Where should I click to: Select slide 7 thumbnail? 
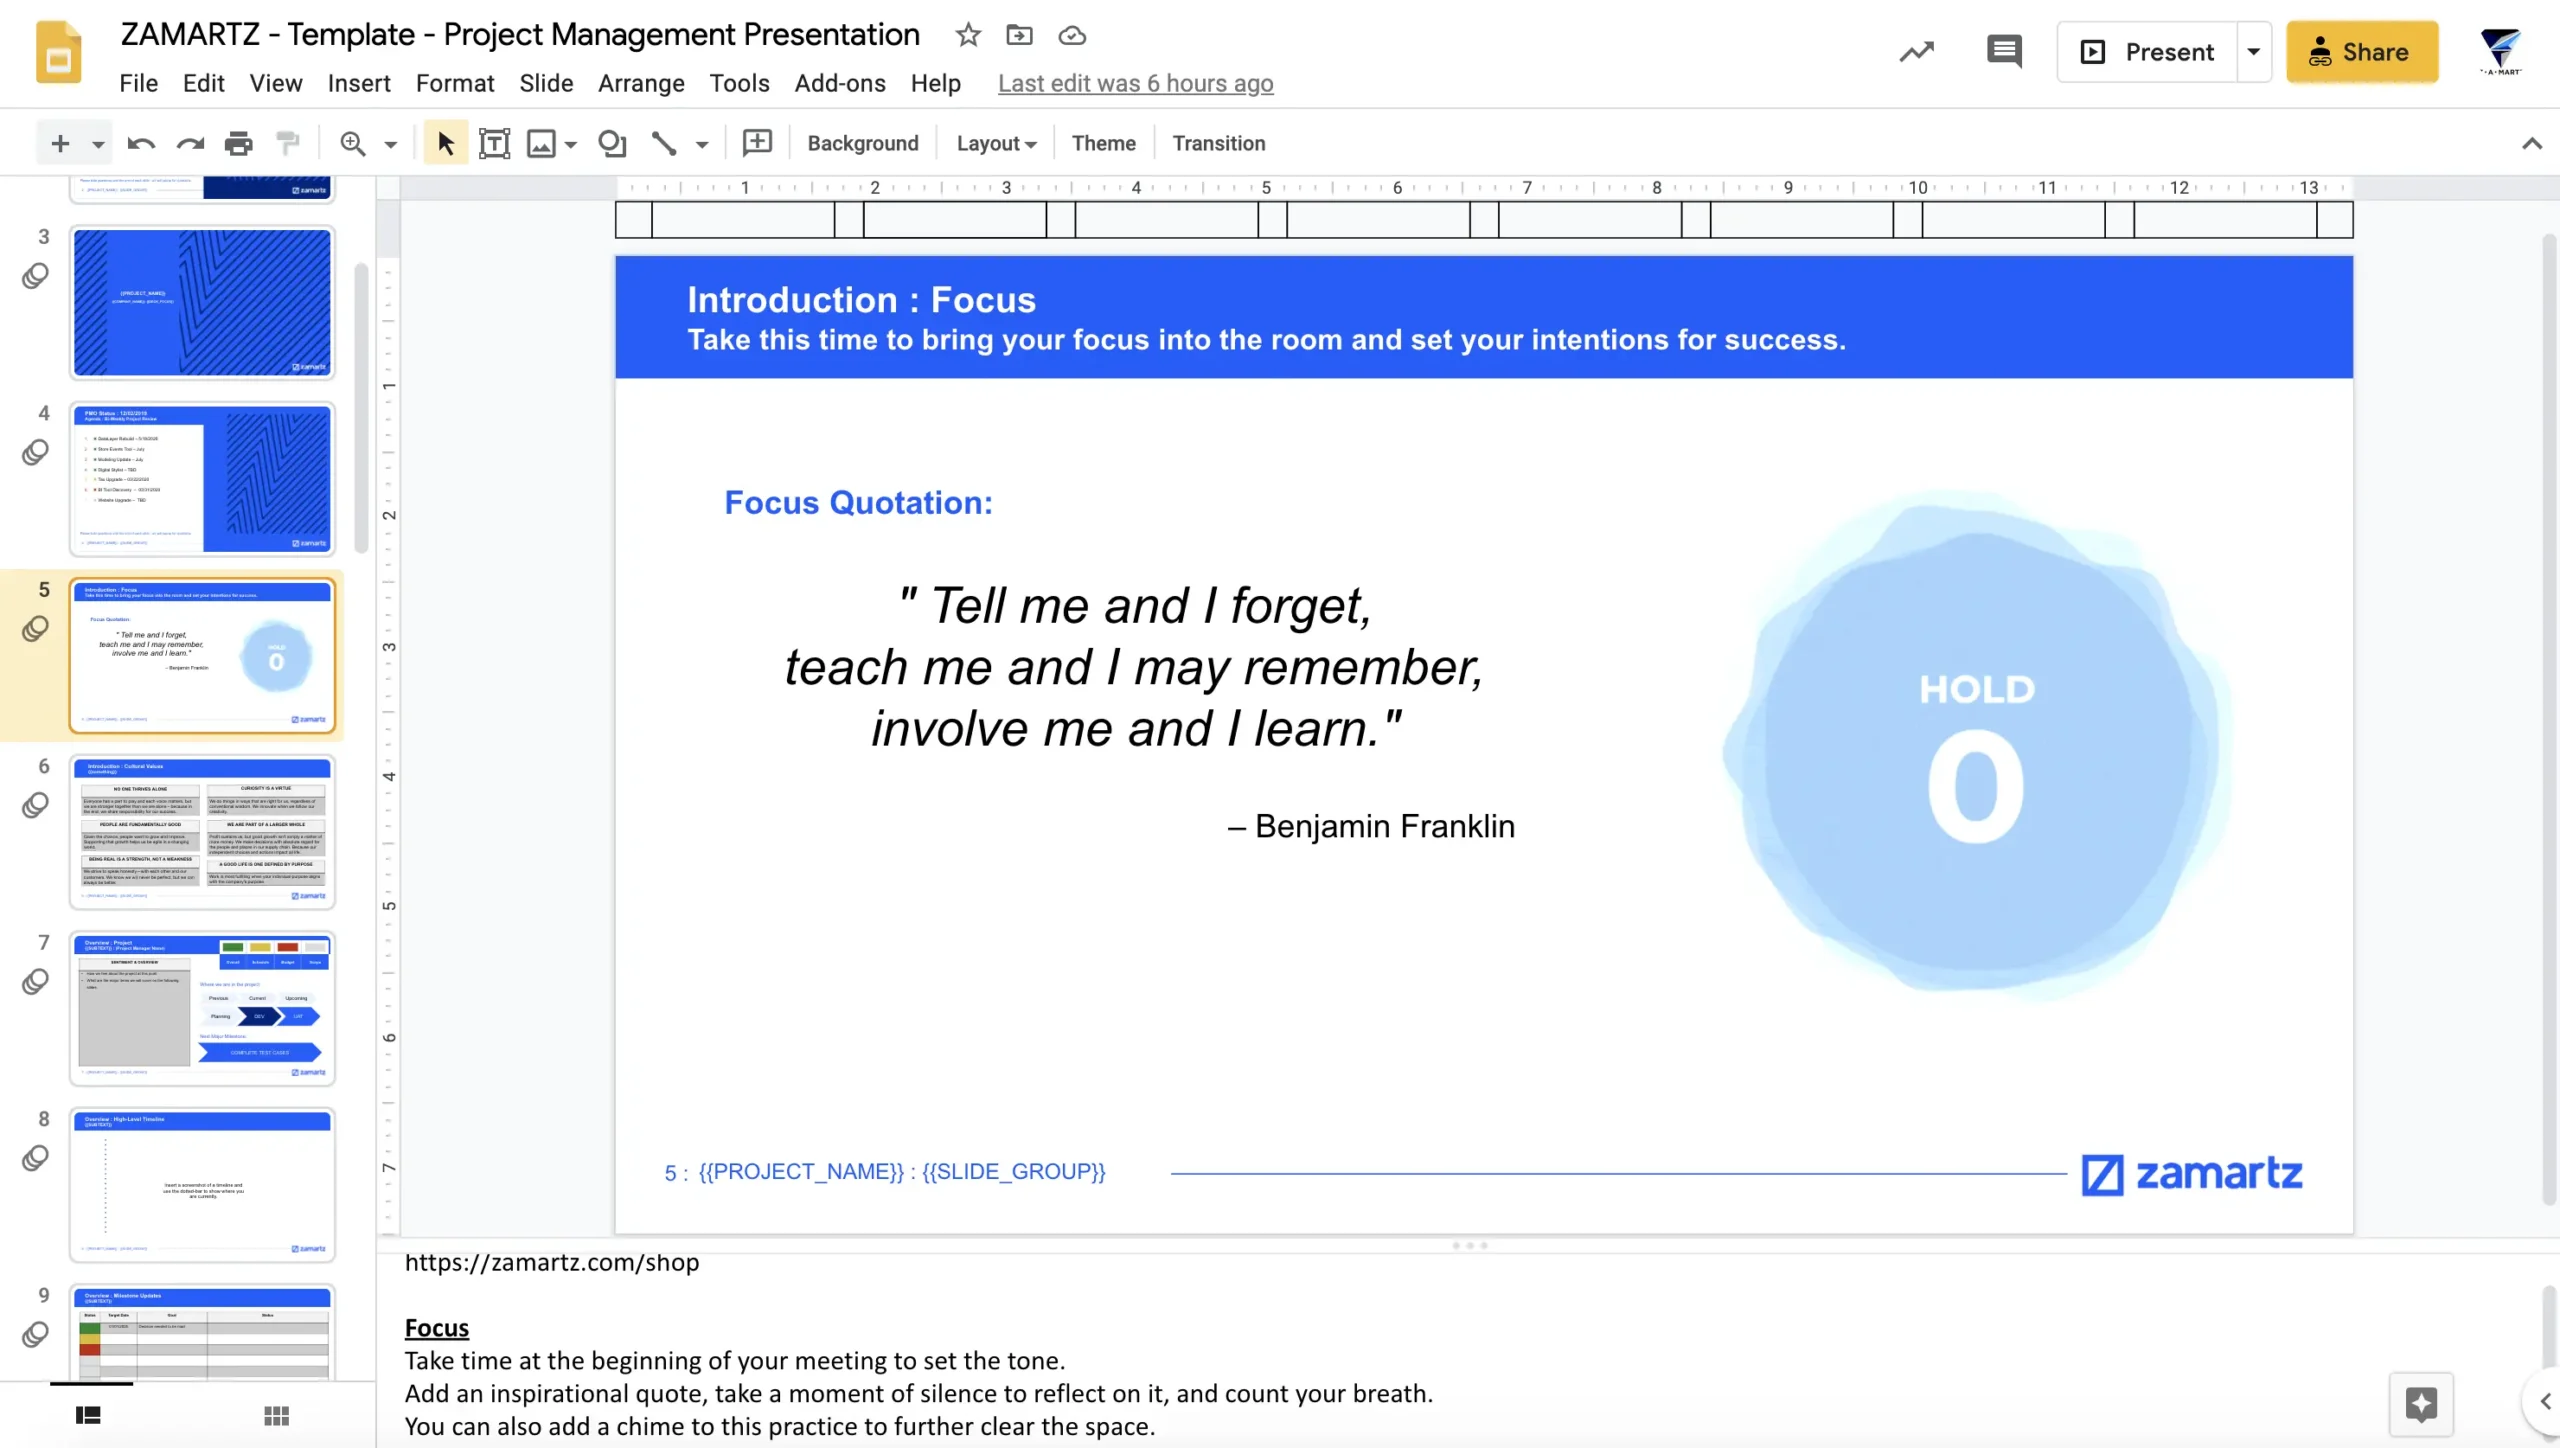[x=202, y=1008]
